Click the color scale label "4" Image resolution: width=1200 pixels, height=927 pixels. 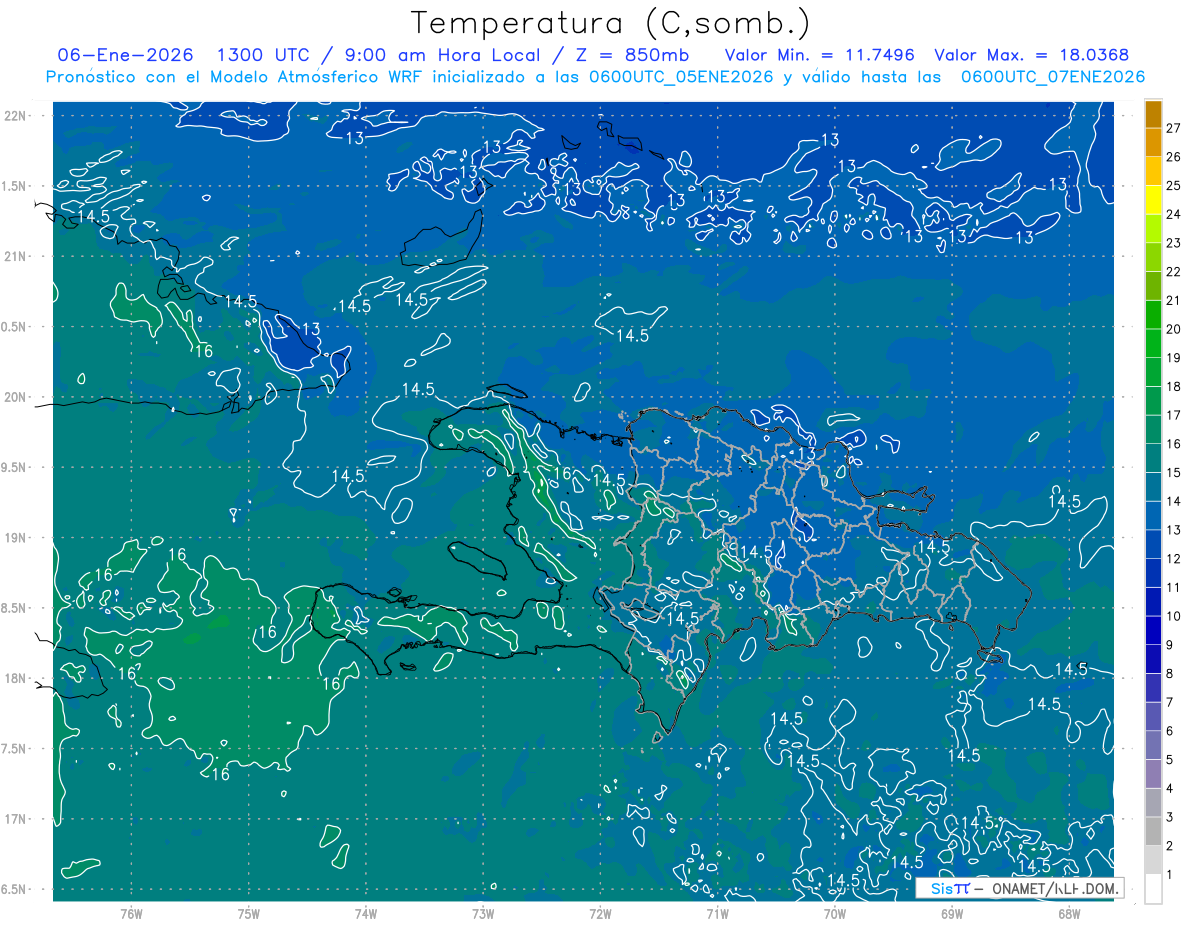1170,789
